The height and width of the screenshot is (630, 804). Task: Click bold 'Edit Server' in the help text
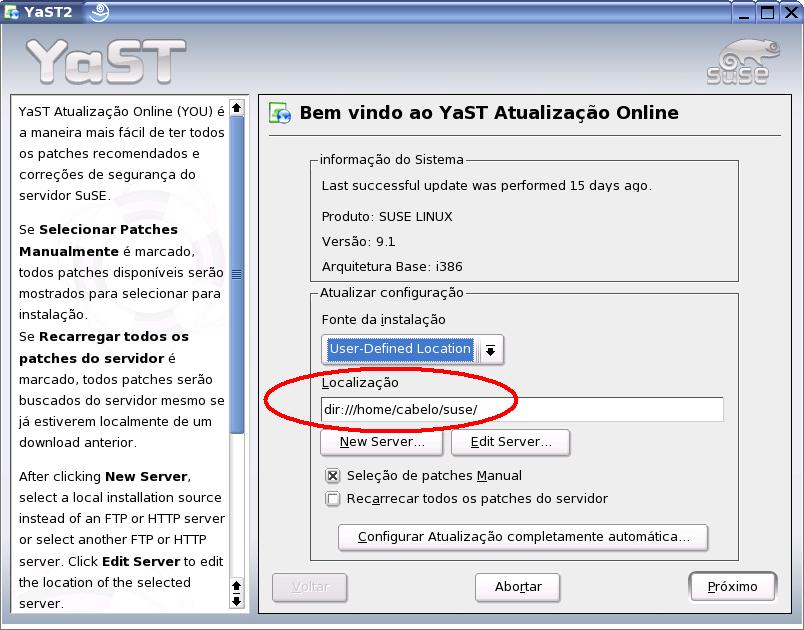[x=141, y=561]
